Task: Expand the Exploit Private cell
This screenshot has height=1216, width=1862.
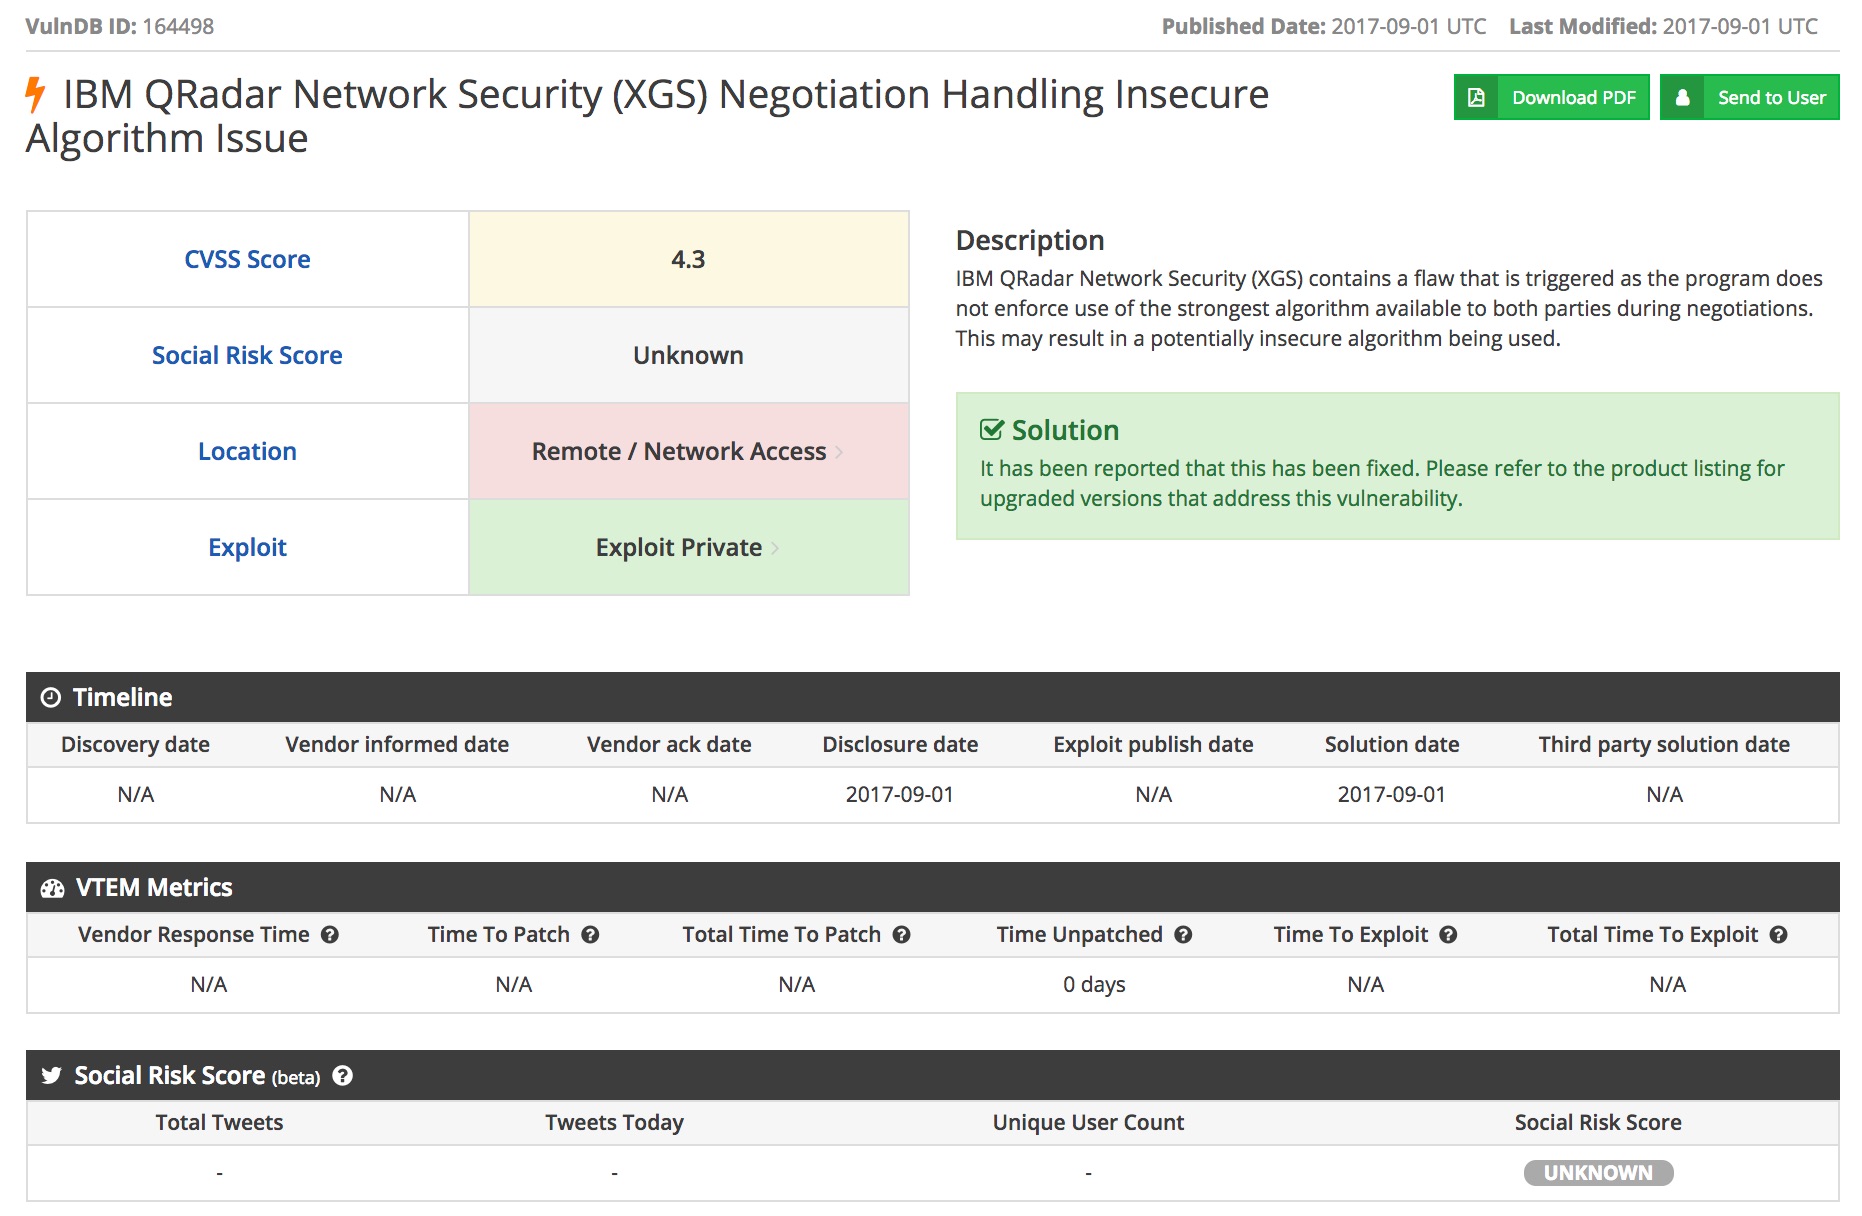Action: [688, 548]
